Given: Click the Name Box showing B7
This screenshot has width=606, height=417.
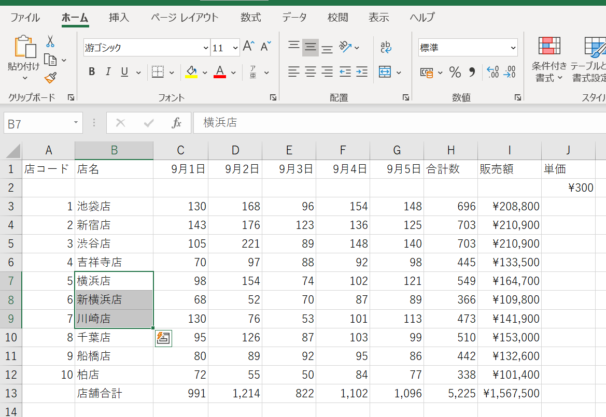Looking at the screenshot, I should click(x=37, y=124).
